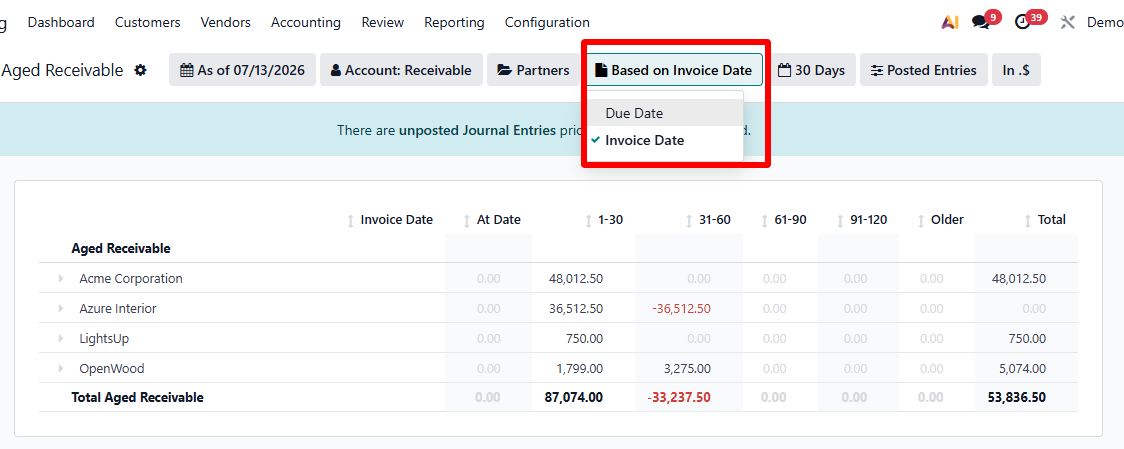Sort by the Total column
This screenshot has height=449, width=1124.
(x=1028, y=220)
